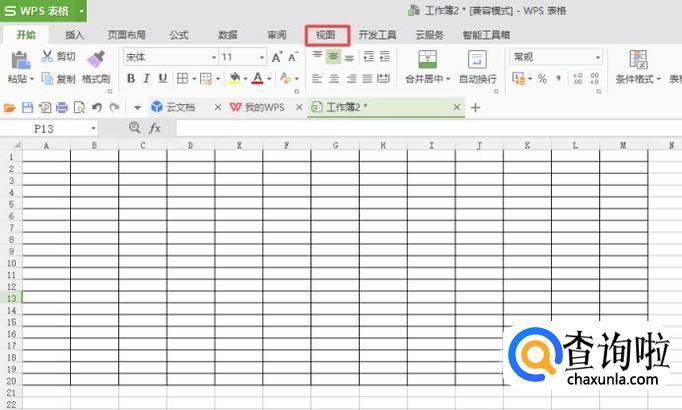This screenshot has width=682, height=410.
Task: Click the Auto Wrap text icon
Action: point(477,59)
